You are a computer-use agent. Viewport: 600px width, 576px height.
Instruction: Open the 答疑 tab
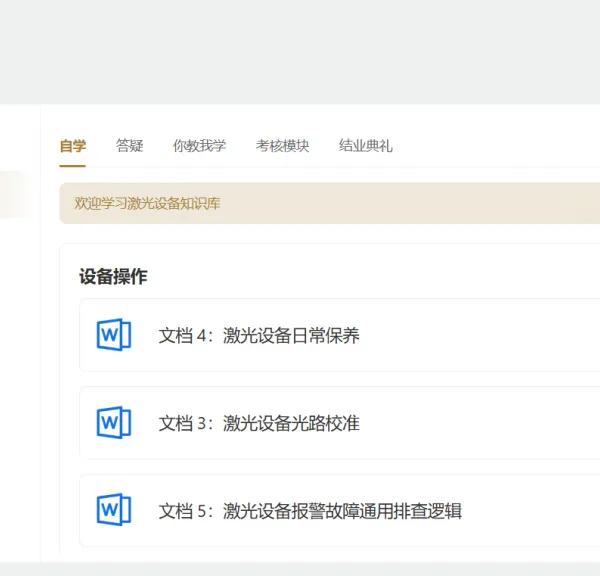click(x=130, y=146)
